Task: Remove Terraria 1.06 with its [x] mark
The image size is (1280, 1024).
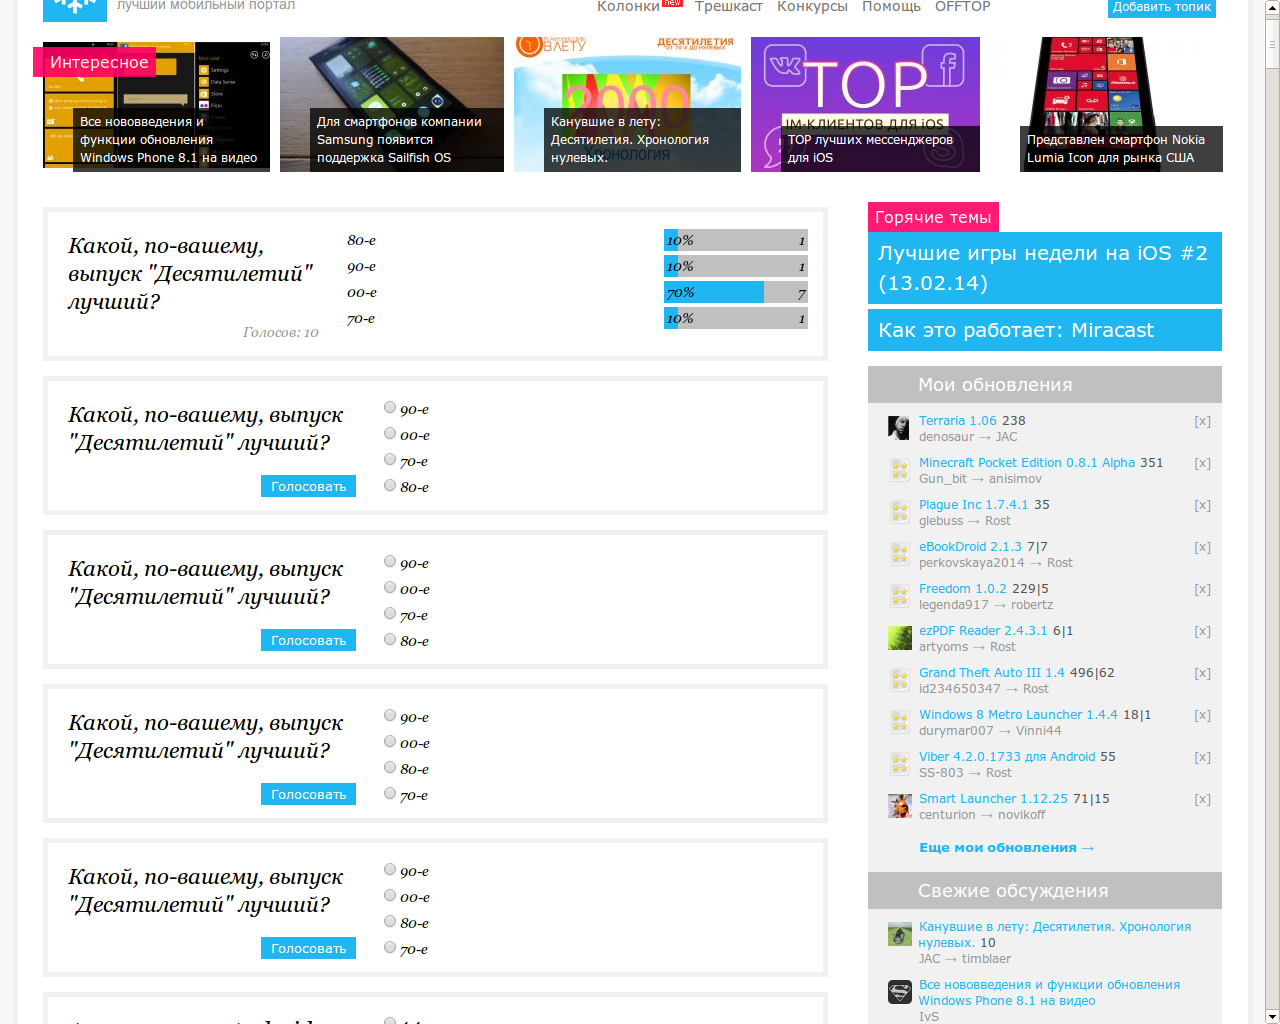Action: coord(1202,421)
